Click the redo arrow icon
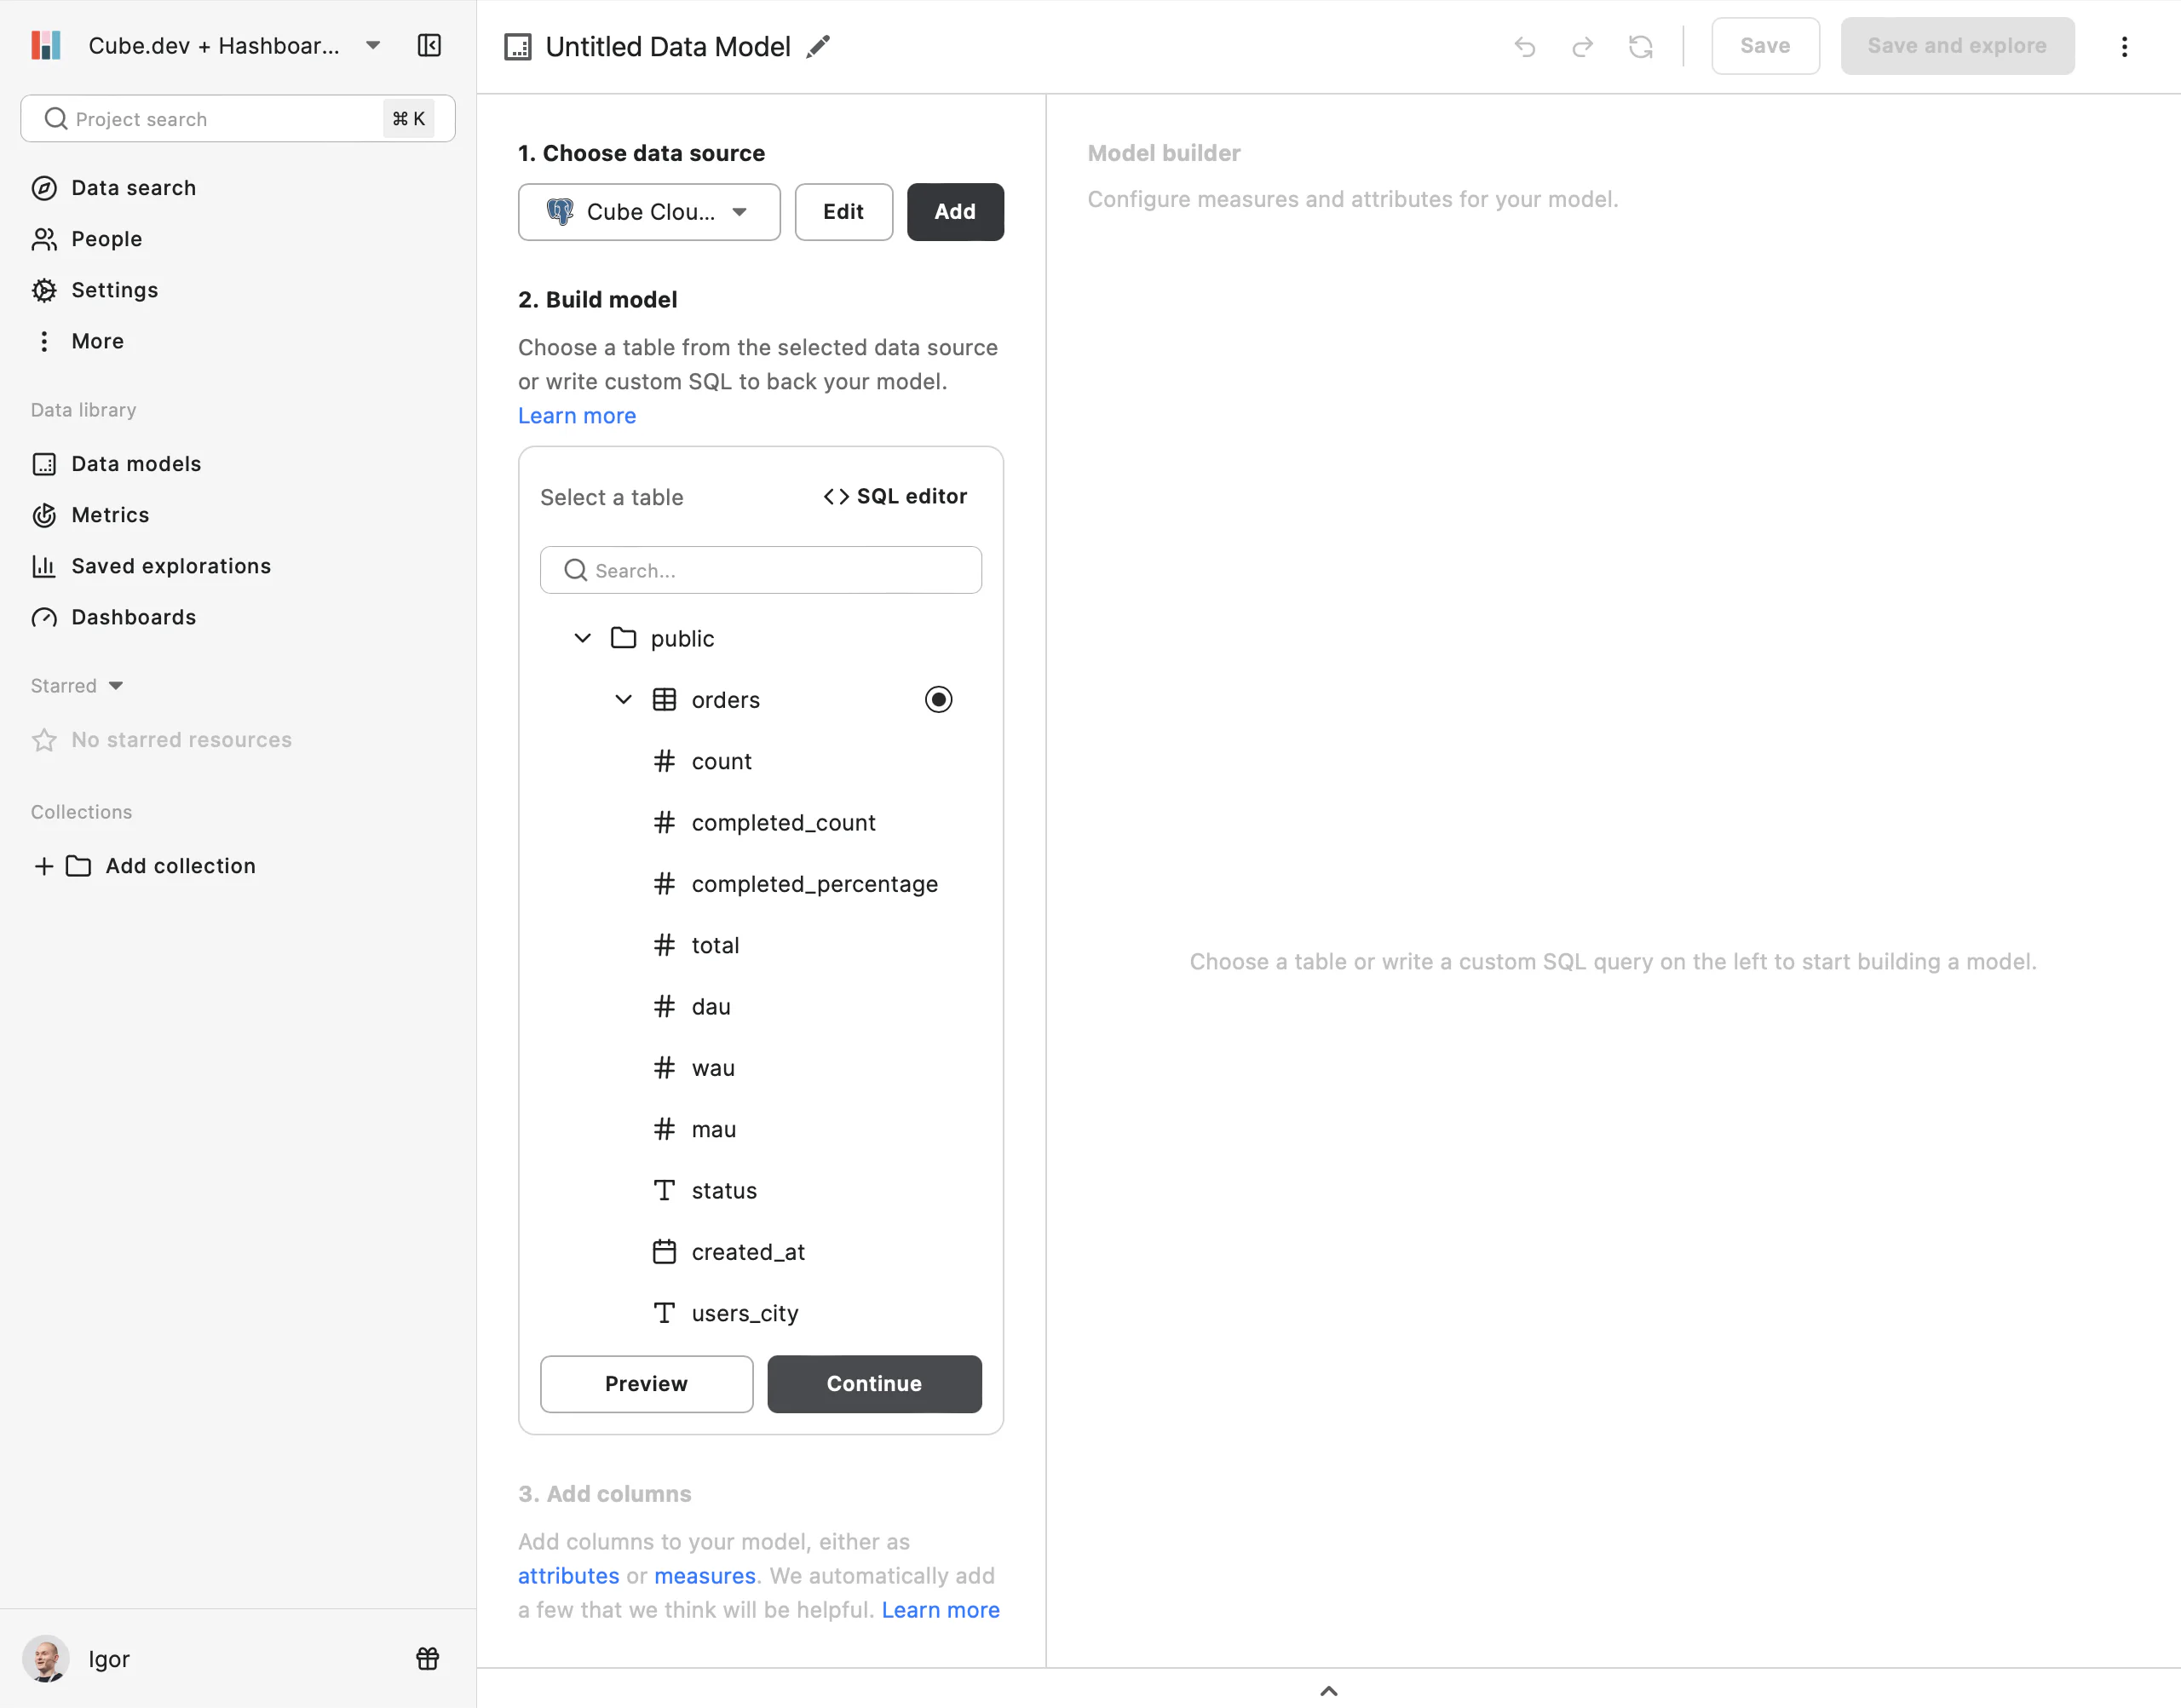The width and height of the screenshot is (2181, 1708). coord(1582,47)
